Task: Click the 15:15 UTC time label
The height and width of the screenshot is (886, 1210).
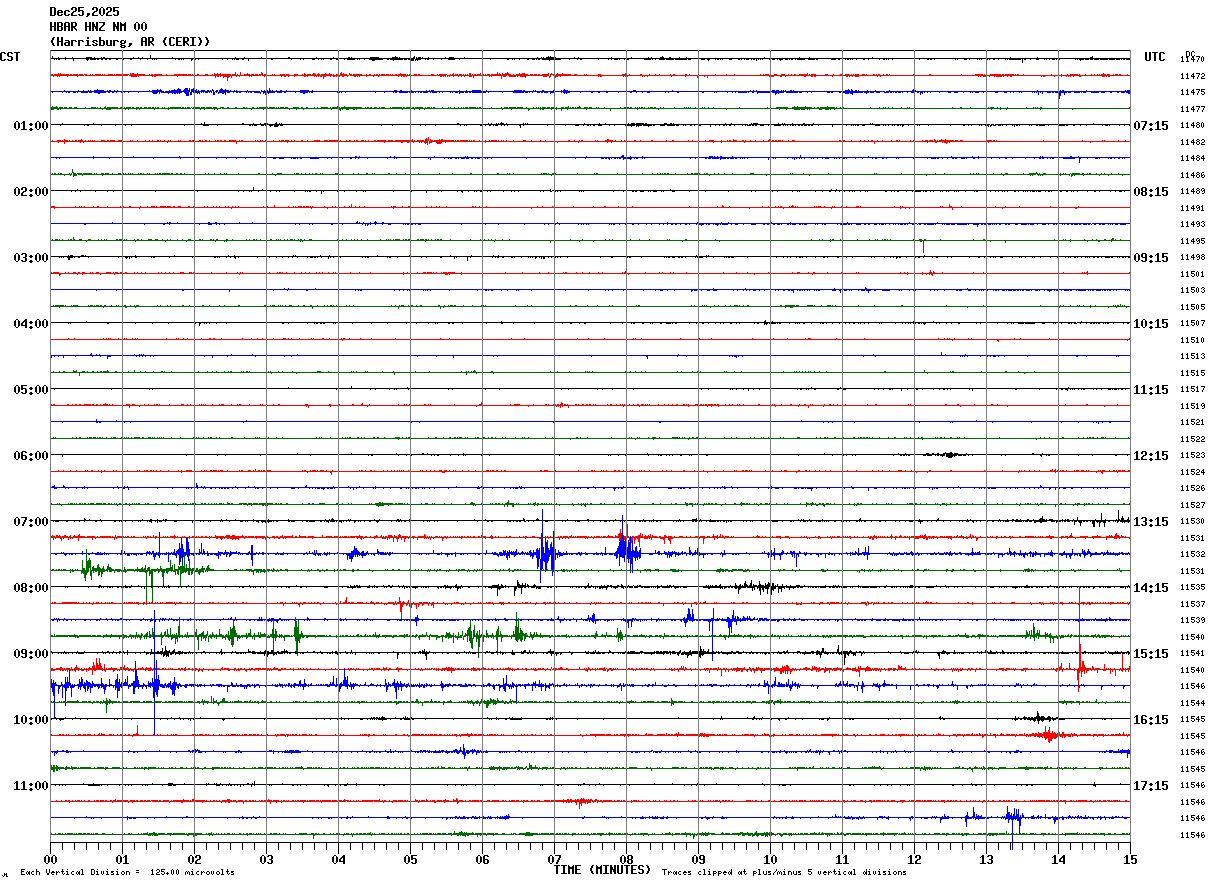Action: coord(1151,654)
